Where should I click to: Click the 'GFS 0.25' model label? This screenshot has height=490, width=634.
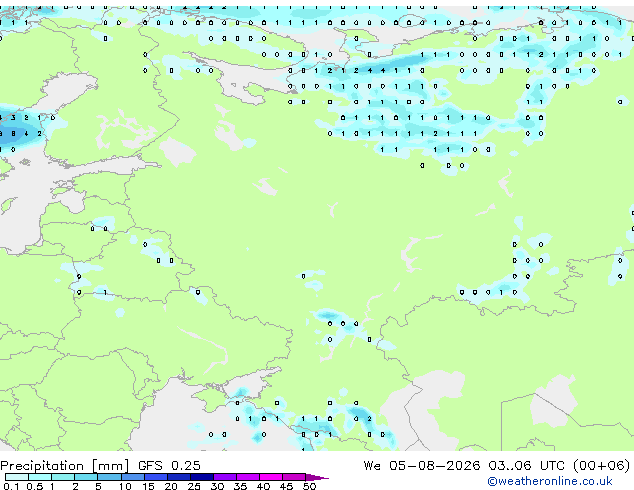[x=169, y=466]
